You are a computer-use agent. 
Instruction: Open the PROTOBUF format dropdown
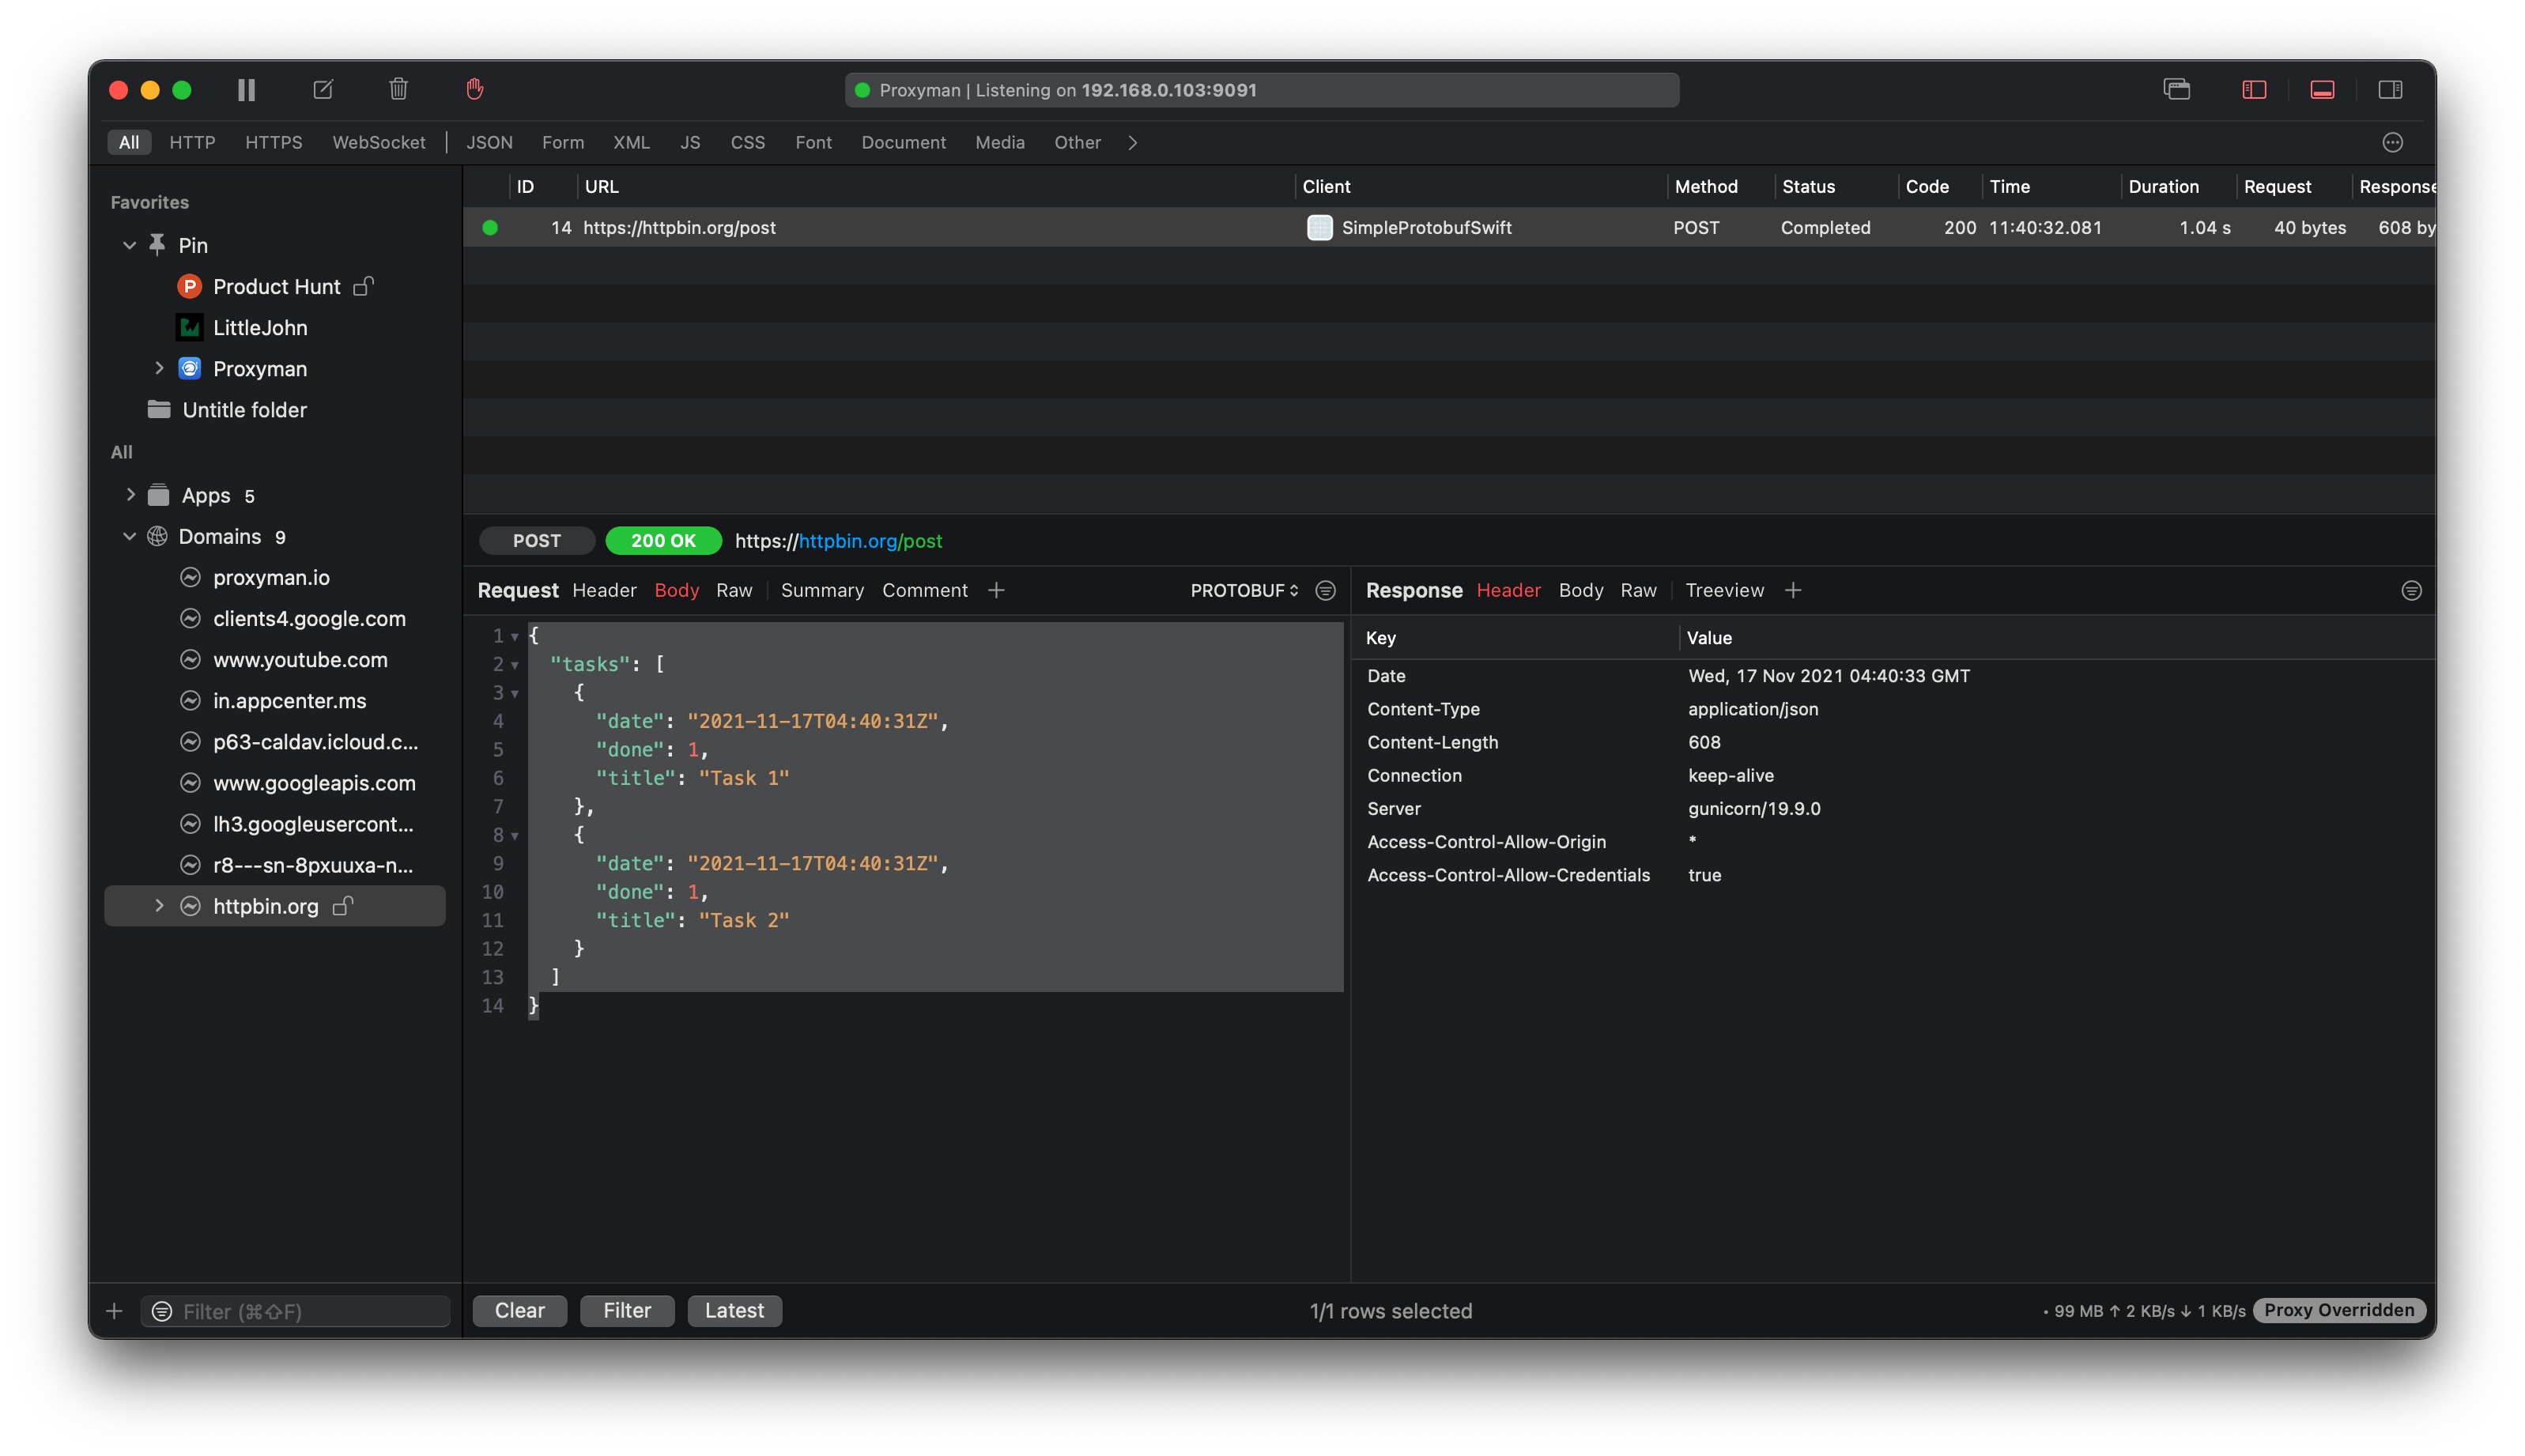point(1244,591)
